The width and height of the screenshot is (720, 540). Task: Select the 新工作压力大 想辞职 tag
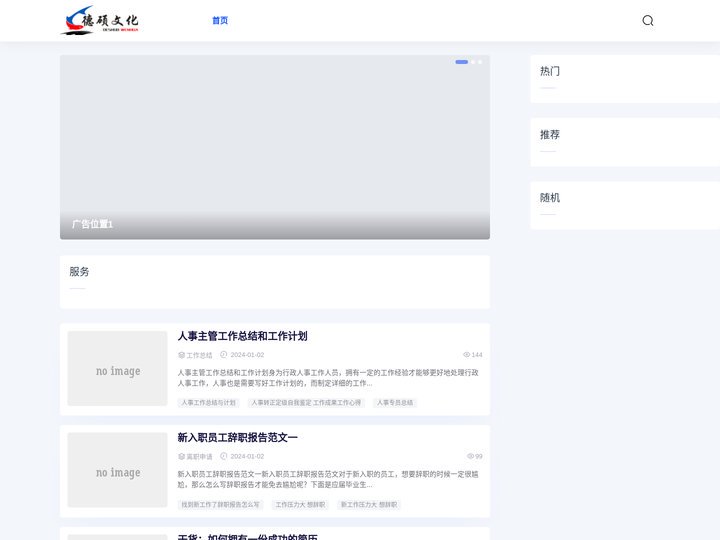[x=369, y=505]
